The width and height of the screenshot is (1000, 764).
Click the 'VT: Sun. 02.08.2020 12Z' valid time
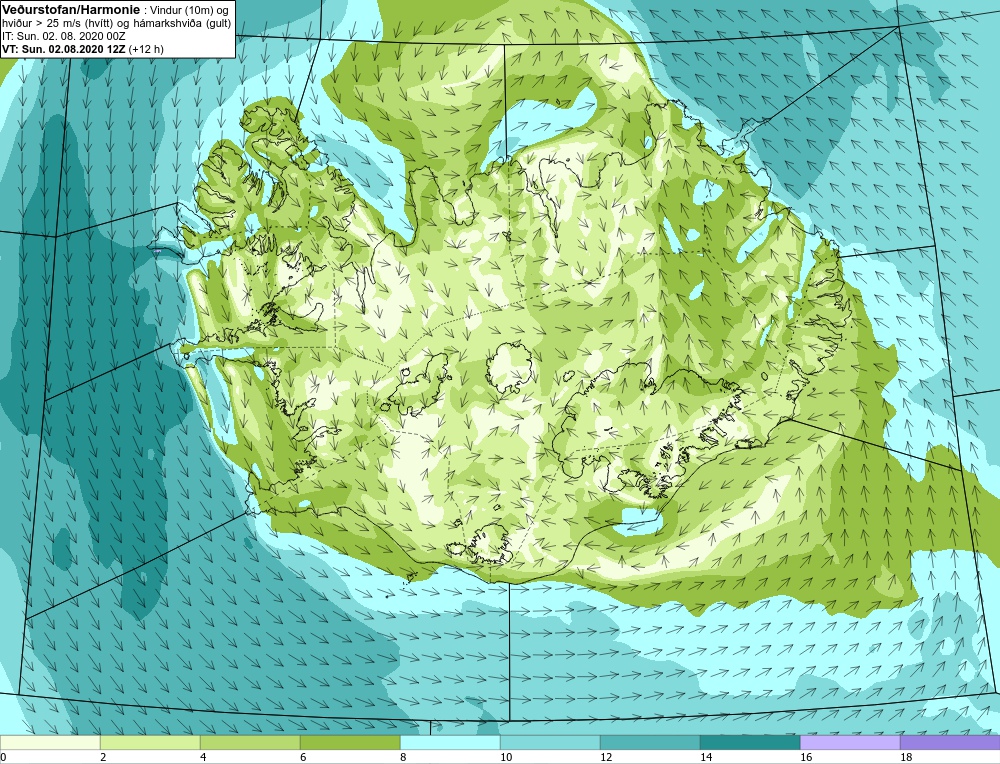tap(64, 49)
